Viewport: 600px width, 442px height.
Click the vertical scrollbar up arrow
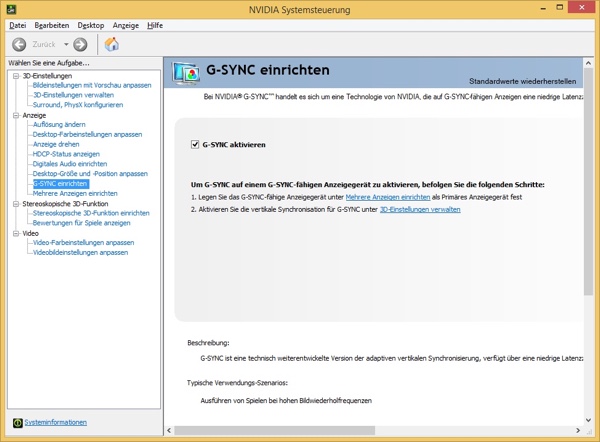(588, 63)
